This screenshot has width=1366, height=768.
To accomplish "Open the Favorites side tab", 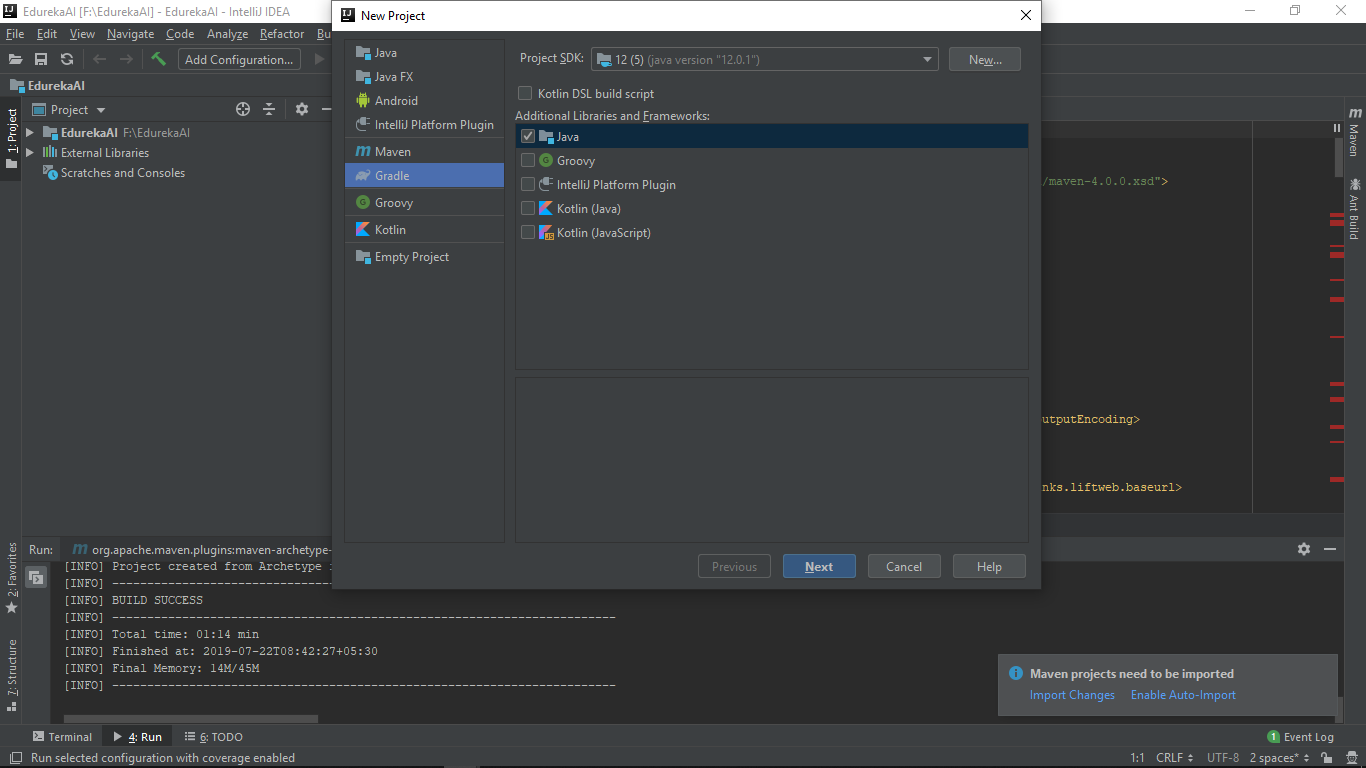I will (x=12, y=578).
